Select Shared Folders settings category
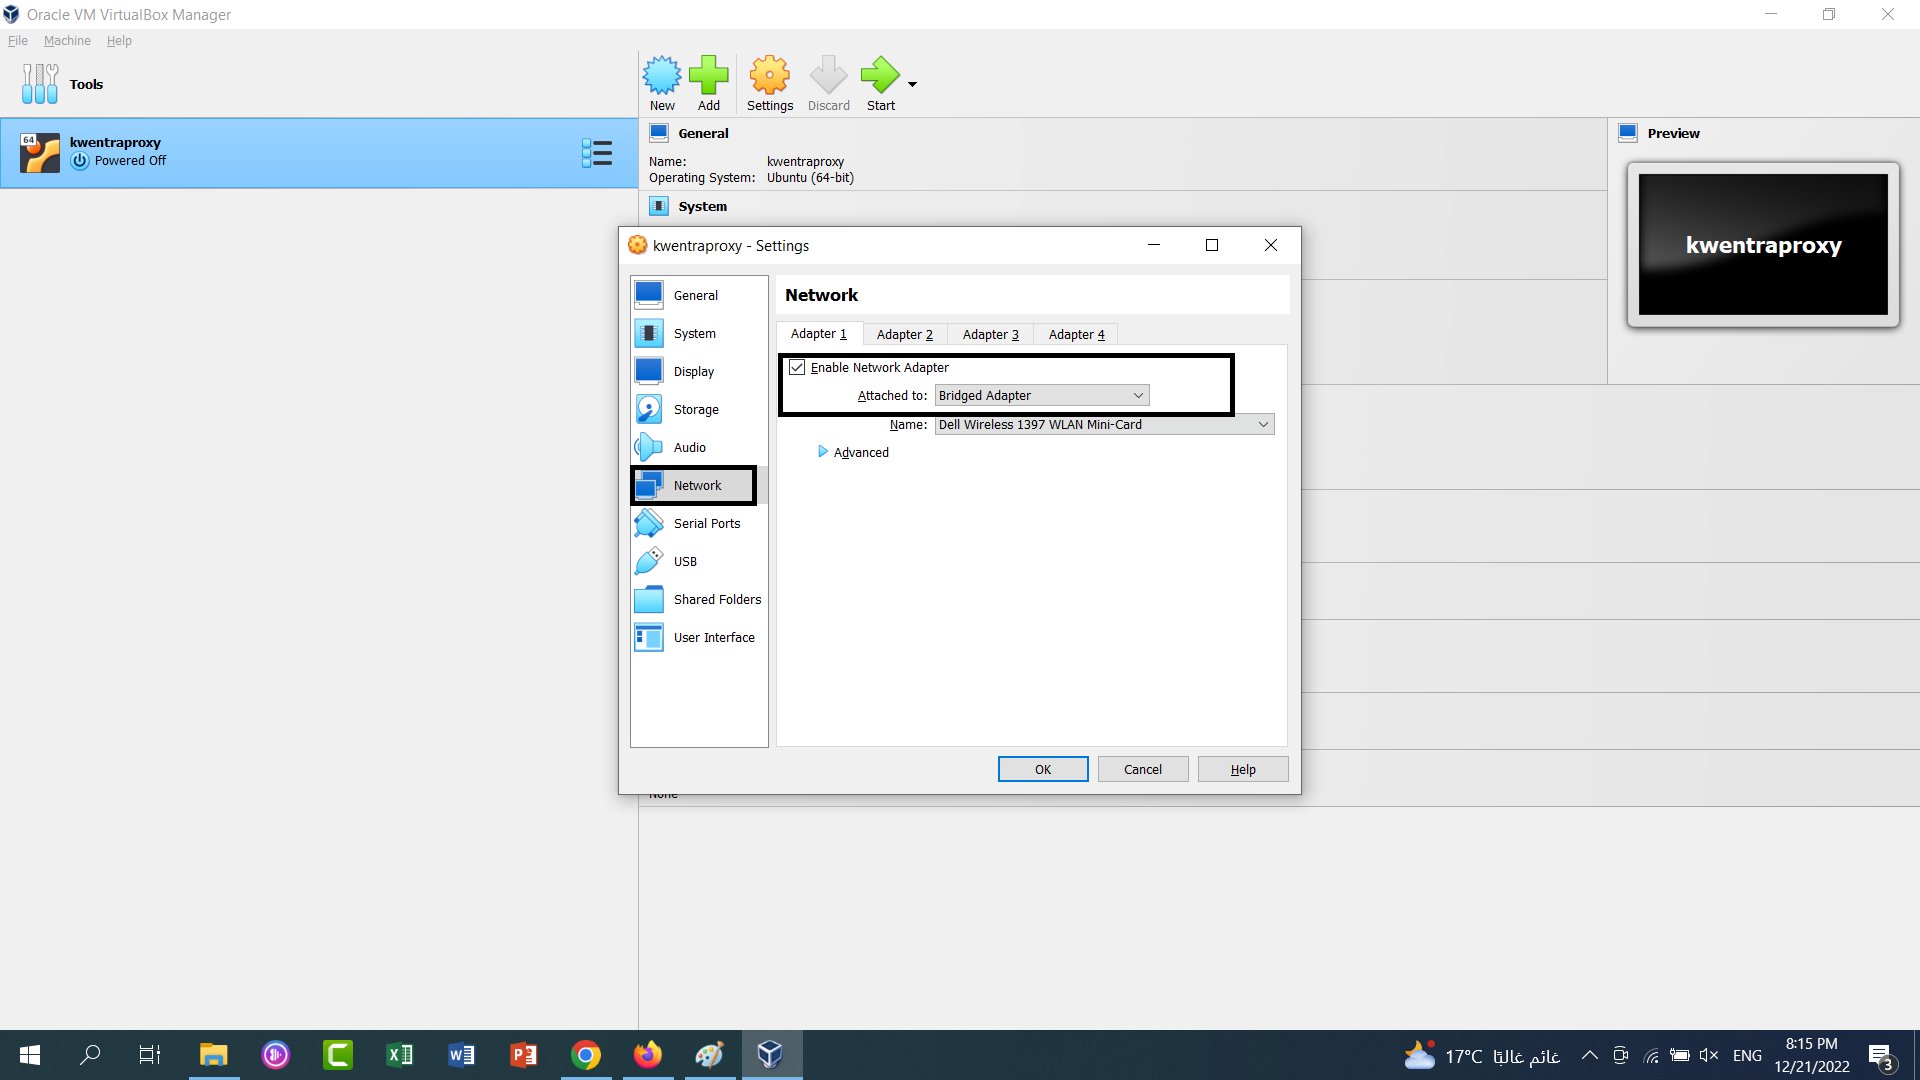Image resolution: width=1920 pixels, height=1080 pixels. [698, 599]
